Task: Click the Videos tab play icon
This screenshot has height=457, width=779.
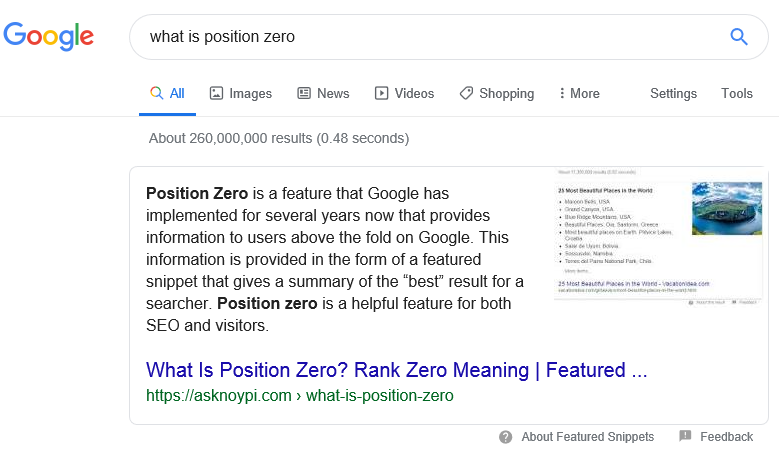Action: 381,93
